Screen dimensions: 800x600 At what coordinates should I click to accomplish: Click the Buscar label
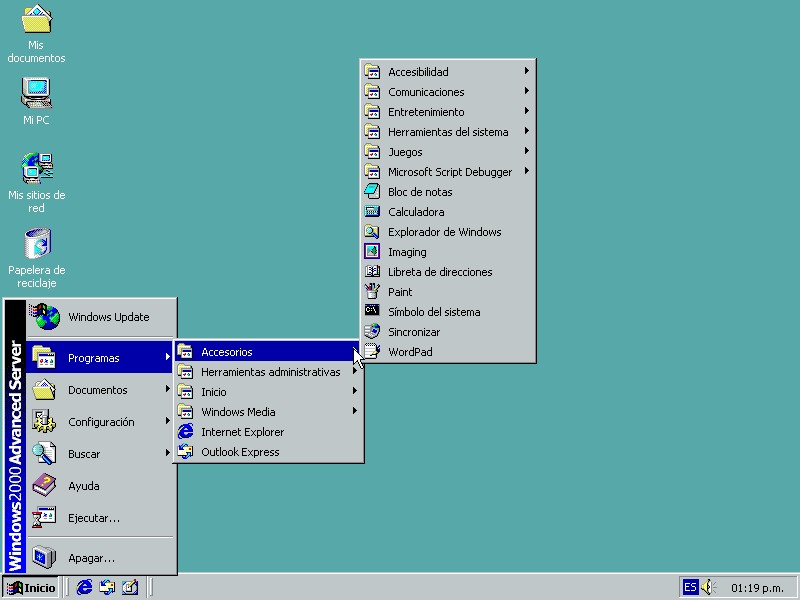click(84, 454)
